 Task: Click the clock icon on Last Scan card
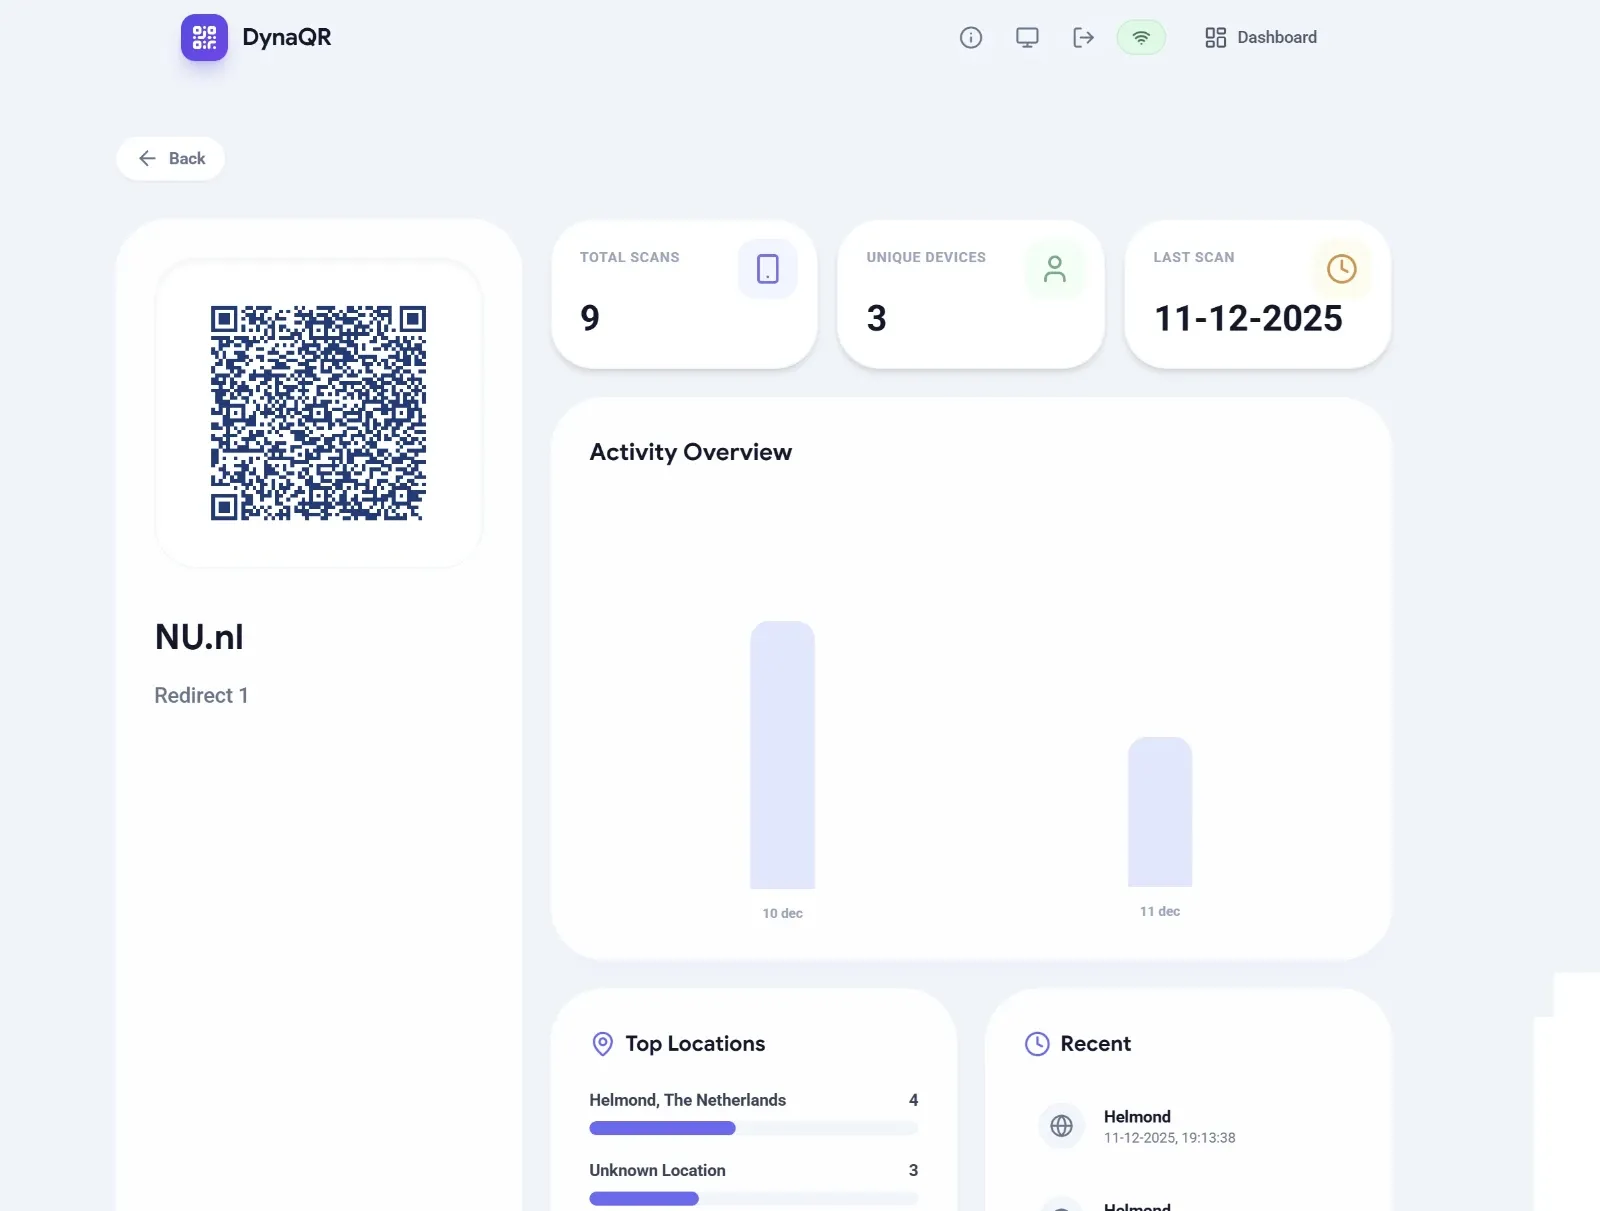click(1341, 269)
